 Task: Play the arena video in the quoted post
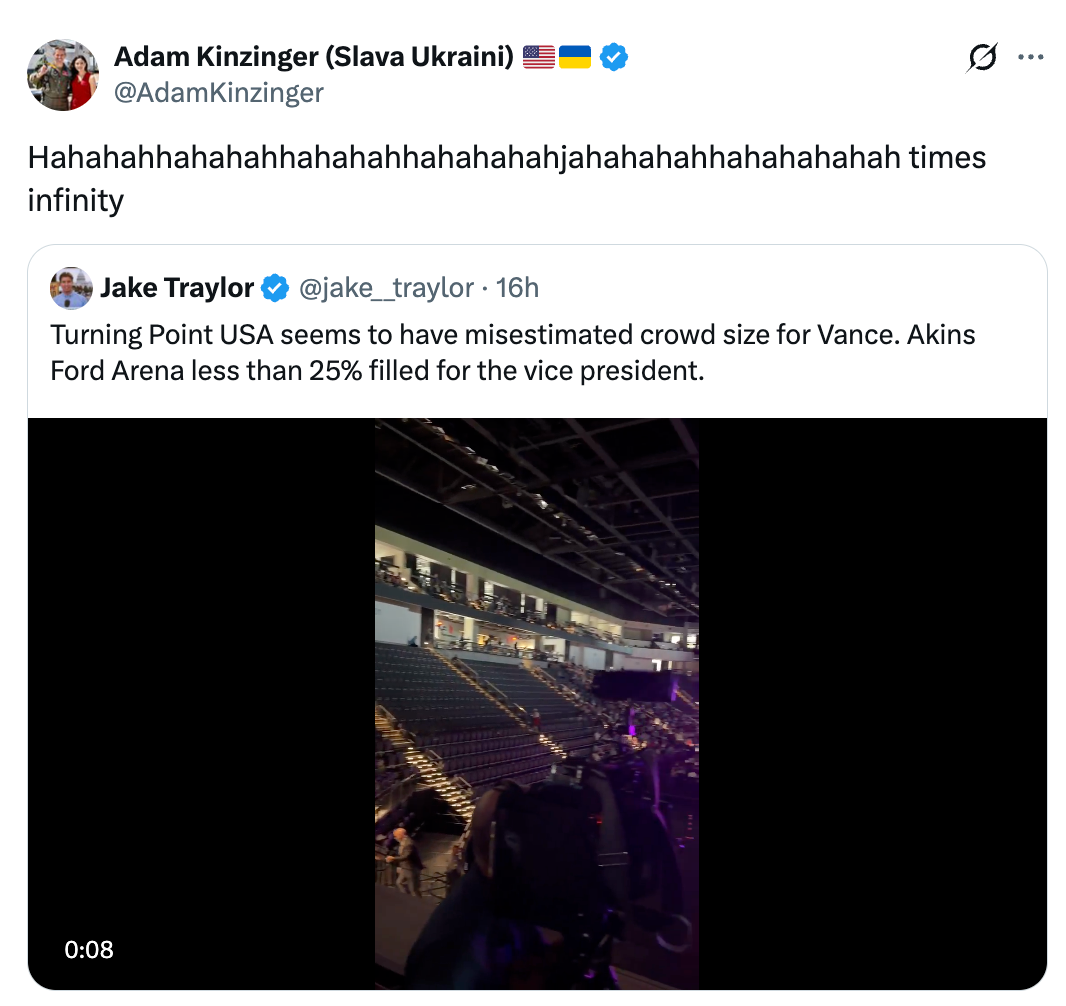pyautogui.click(x=536, y=703)
